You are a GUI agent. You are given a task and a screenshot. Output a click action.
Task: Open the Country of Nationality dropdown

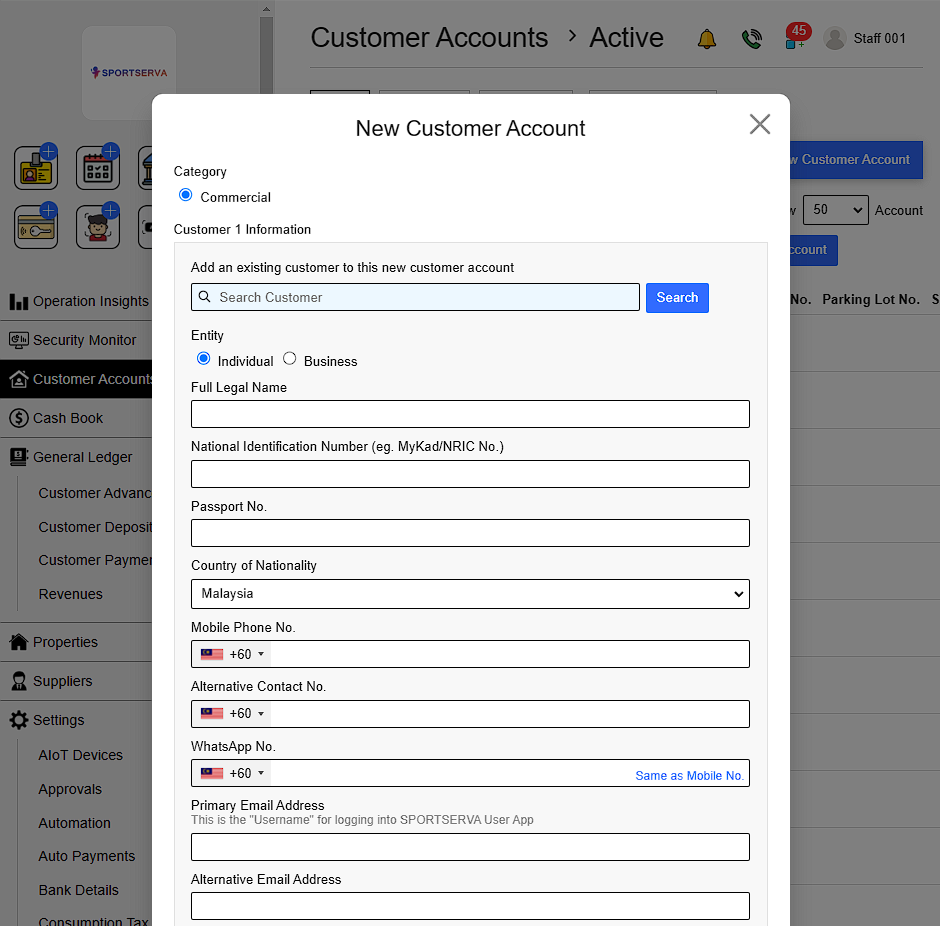click(x=470, y=594)
